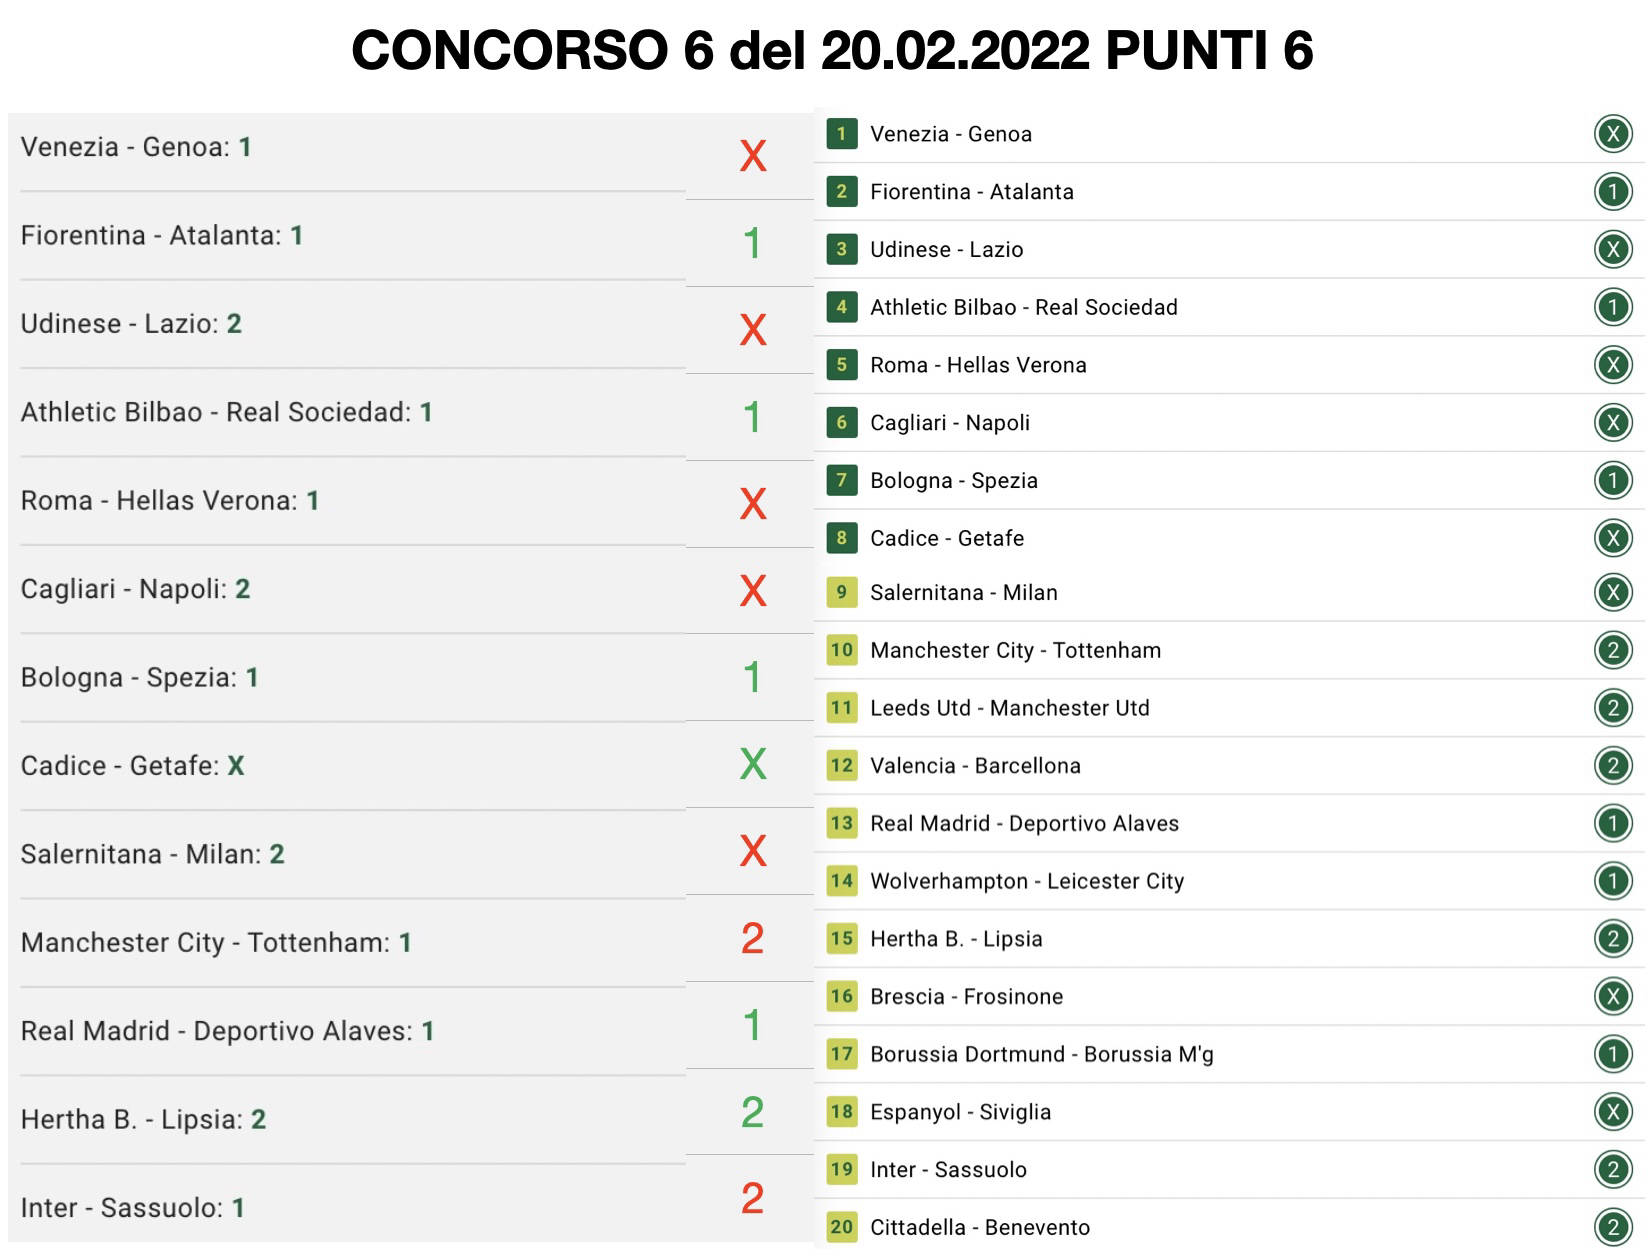Select the number 4 badge beside Athletic Bilbao

(x=841, y=307)
